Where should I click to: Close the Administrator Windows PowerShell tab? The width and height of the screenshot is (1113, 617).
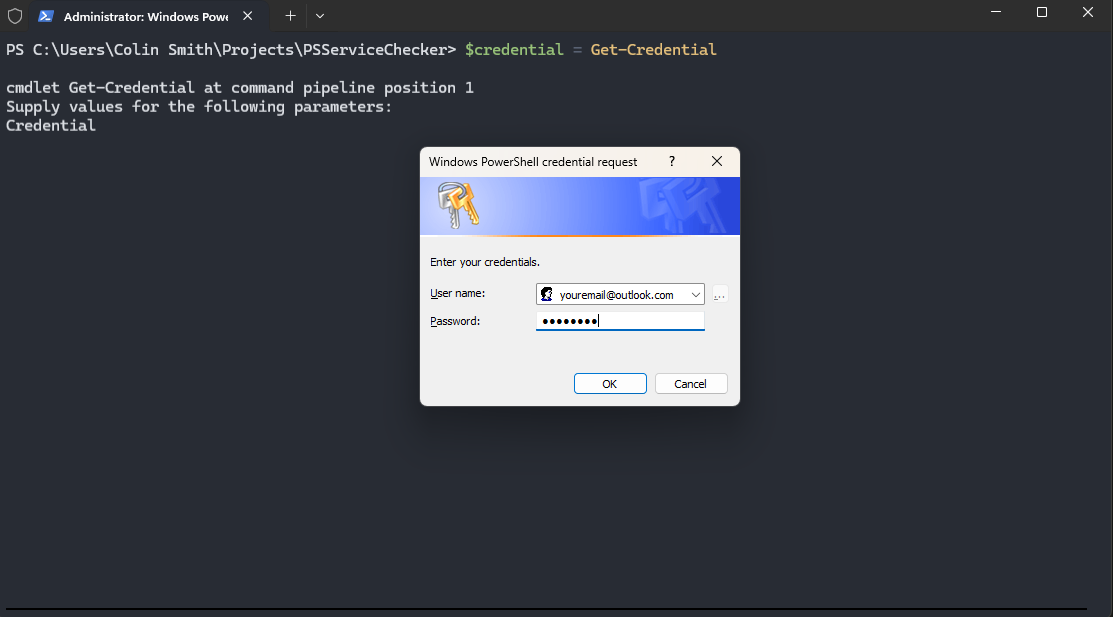click(x=248, y=16)
